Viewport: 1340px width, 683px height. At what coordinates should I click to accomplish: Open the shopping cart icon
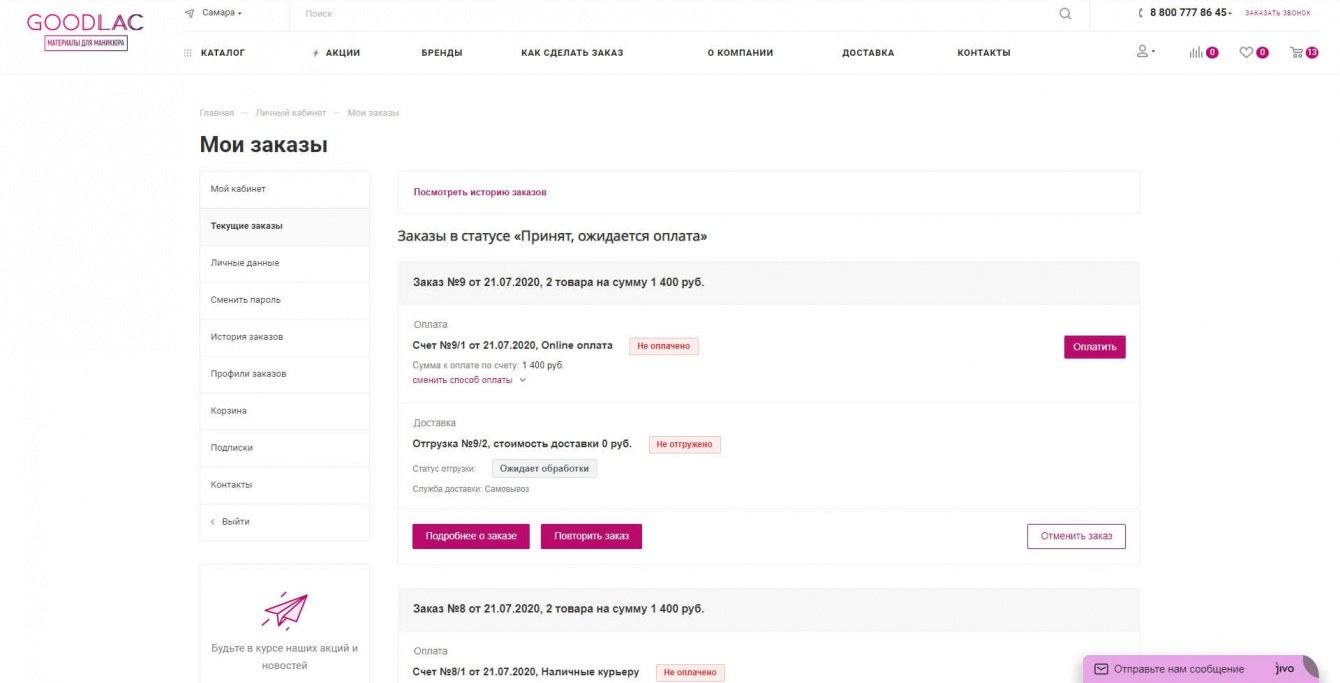point(1297,53)
